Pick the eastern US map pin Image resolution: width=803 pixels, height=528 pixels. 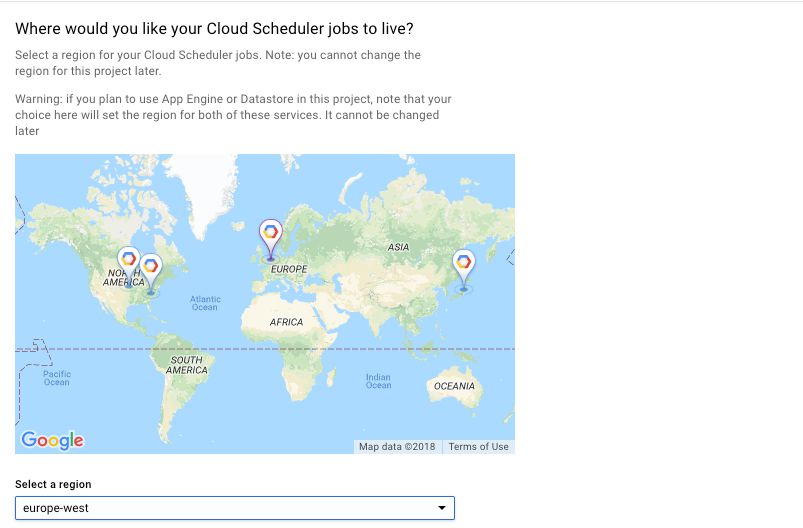coord(151,272)
